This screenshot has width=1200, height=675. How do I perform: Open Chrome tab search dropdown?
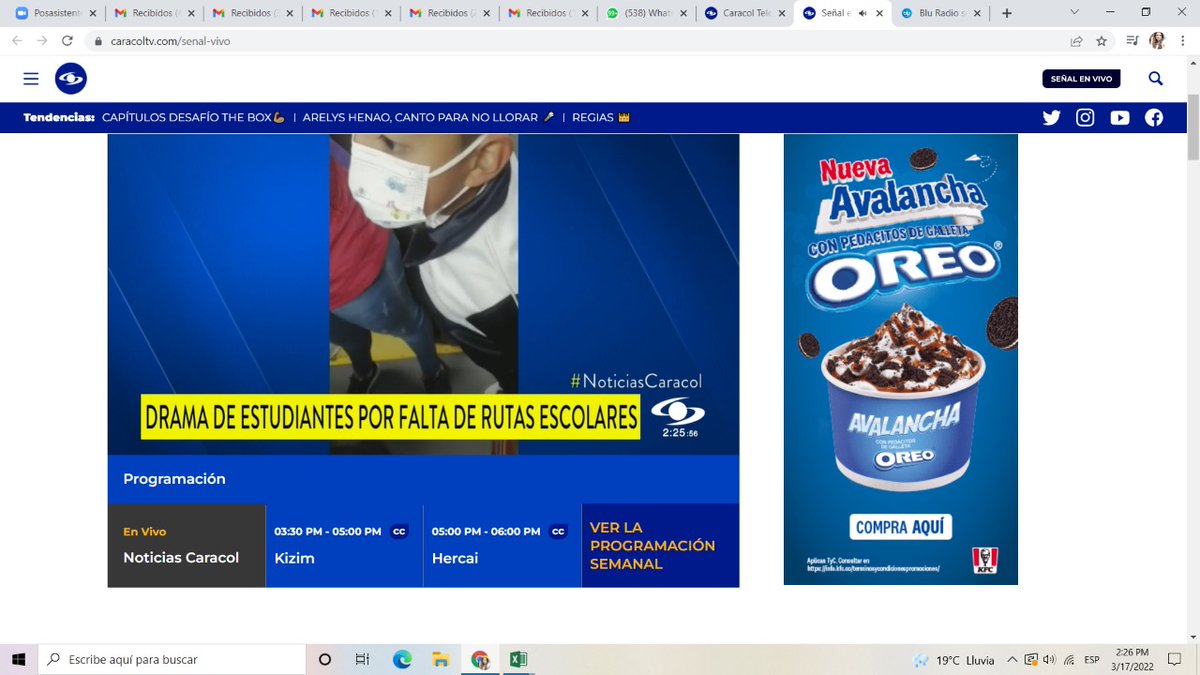[x=1074, y=12]
